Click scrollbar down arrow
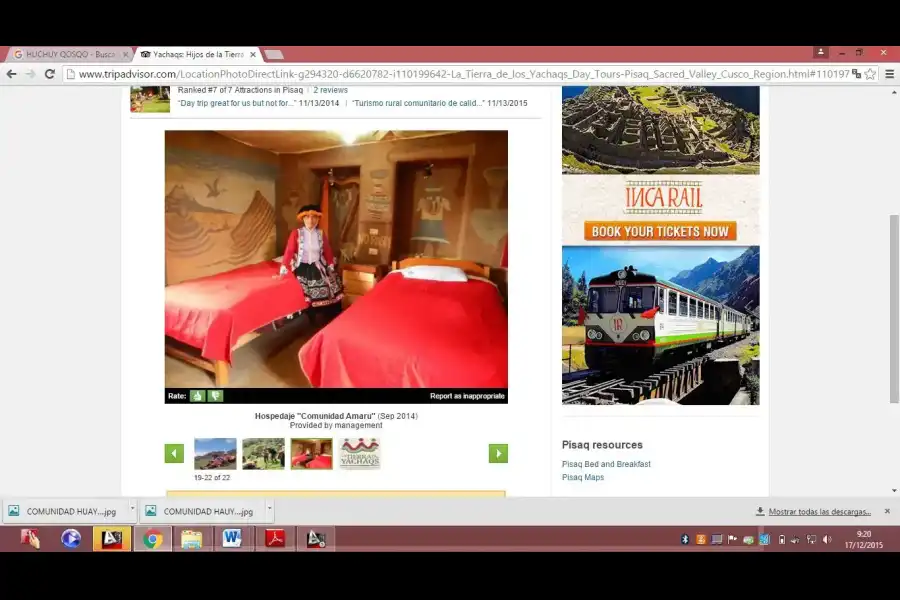 pyautogui.click(x=894, y=491)
